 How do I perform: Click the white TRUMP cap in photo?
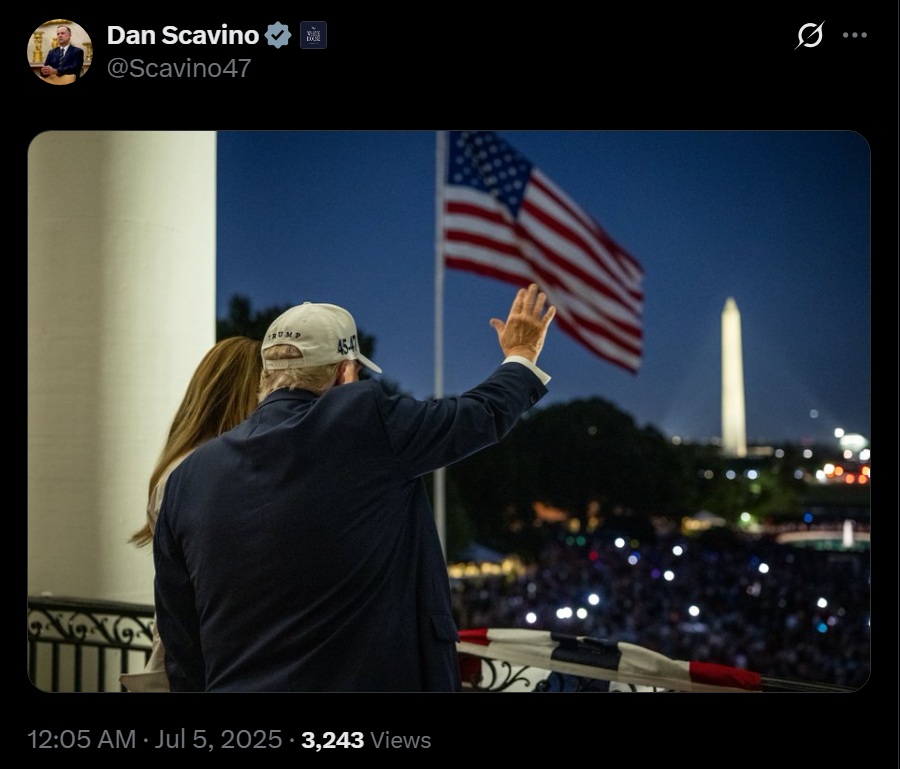(317, 336)
